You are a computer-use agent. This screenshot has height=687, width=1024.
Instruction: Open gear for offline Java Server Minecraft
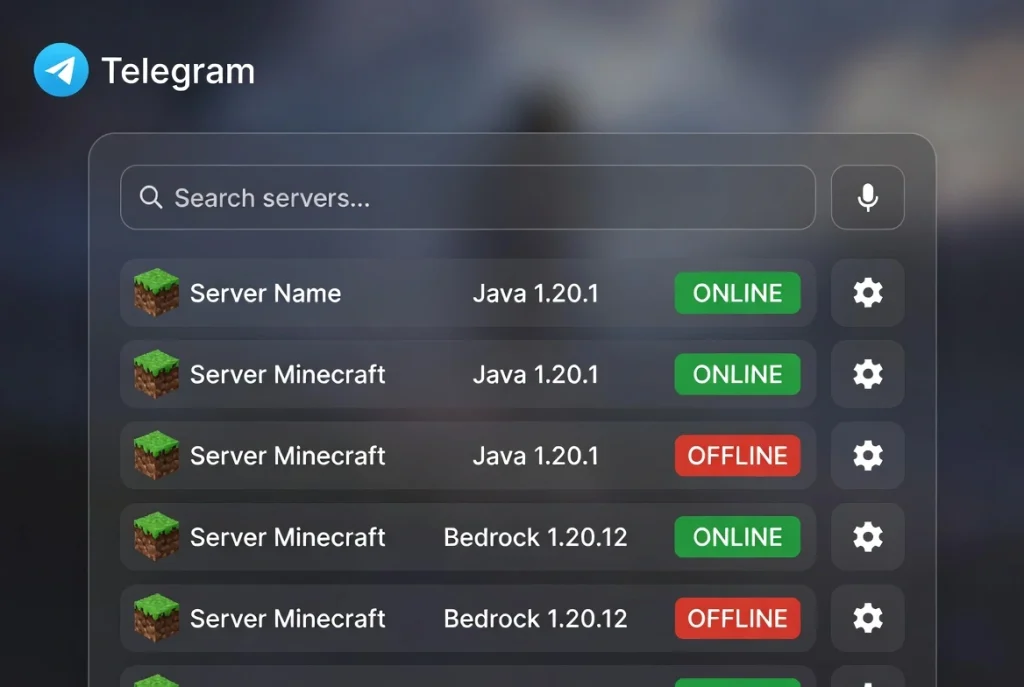(x=867, y=455)
